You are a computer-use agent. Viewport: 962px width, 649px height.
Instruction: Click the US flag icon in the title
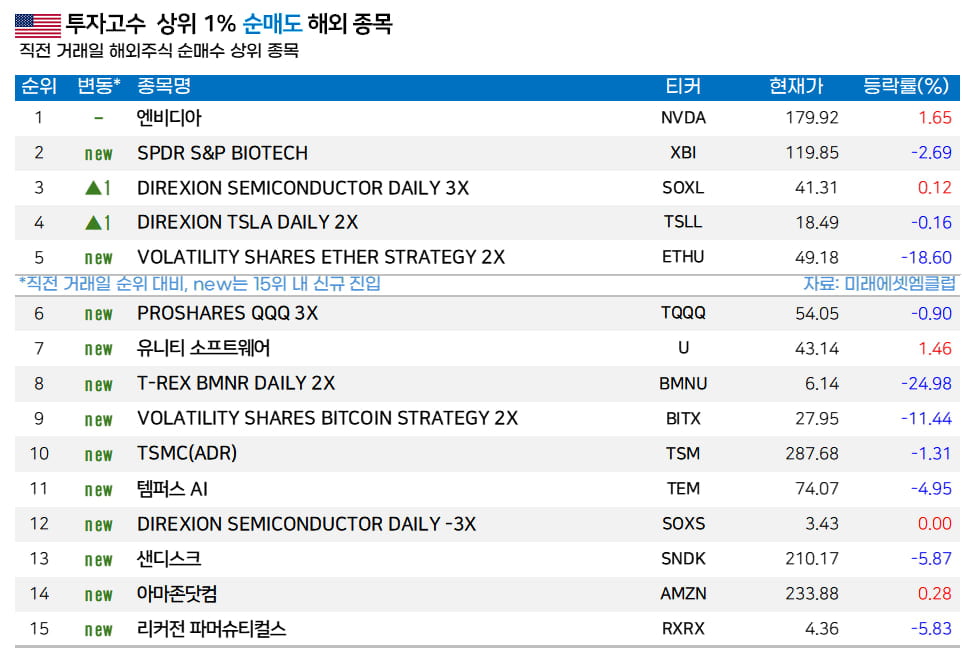click(37, 25)
